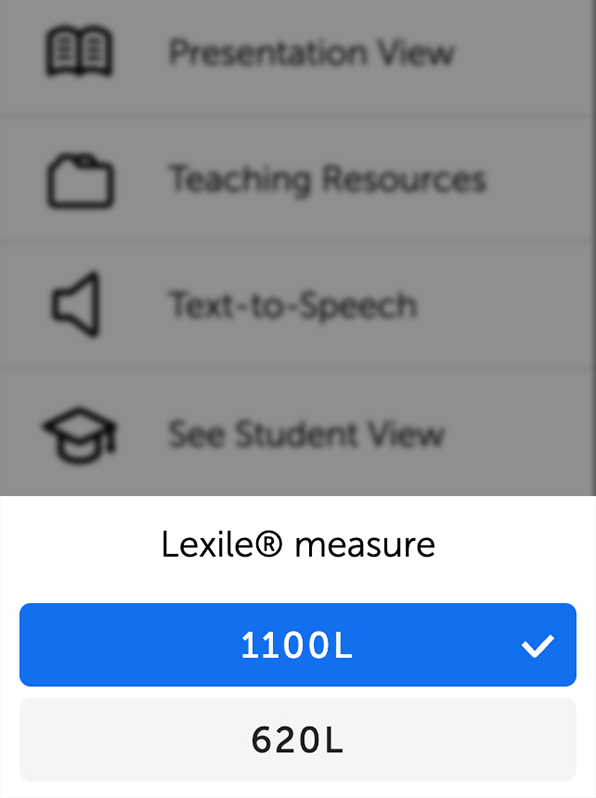Enable Text-to-Speech from the menu
The height and width of the screenshot is (798, 596).
click(298, 305)
